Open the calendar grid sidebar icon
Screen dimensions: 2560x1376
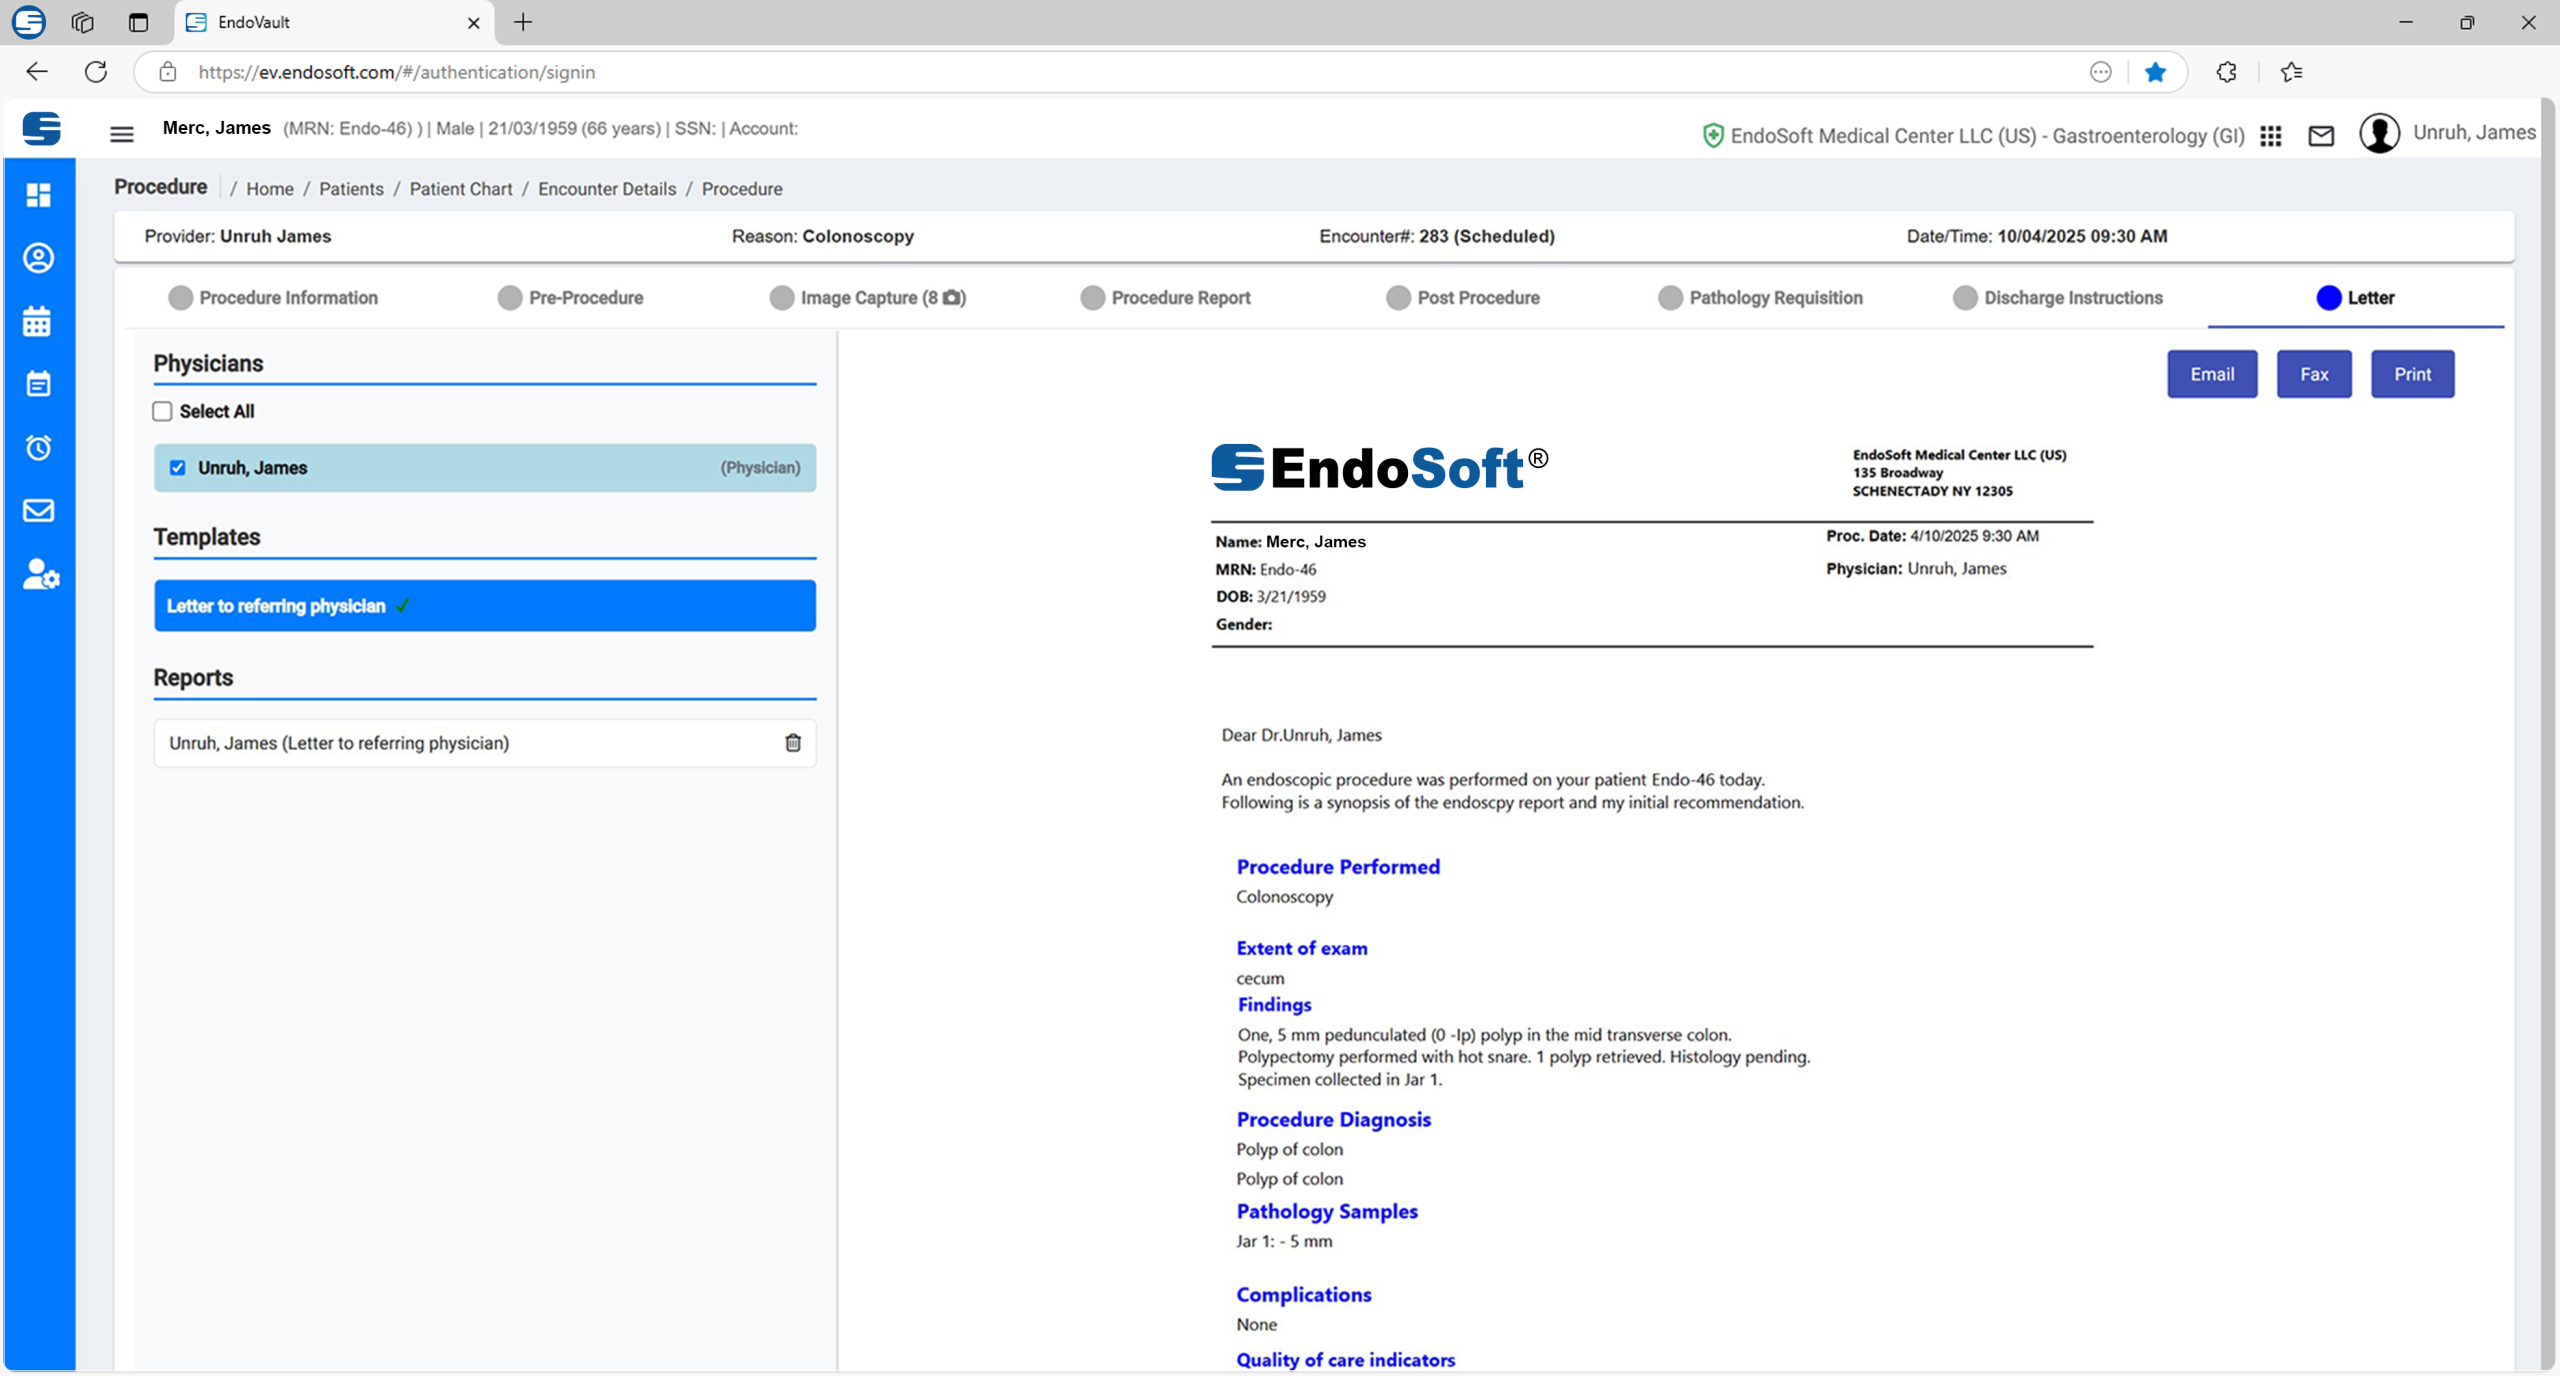tap(38, 322)
